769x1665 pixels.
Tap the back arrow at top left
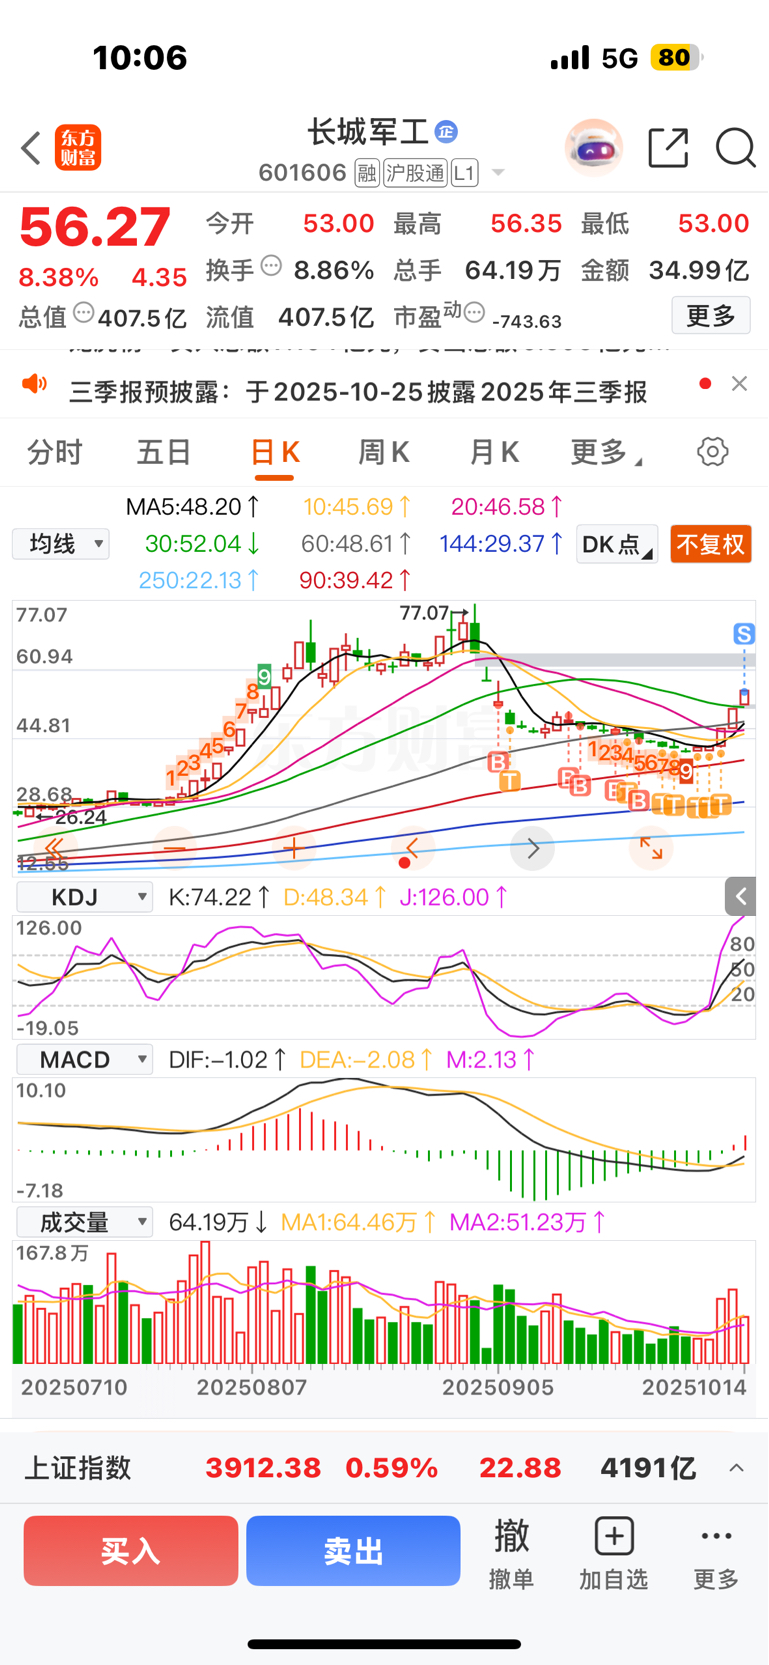click(31, 148)
